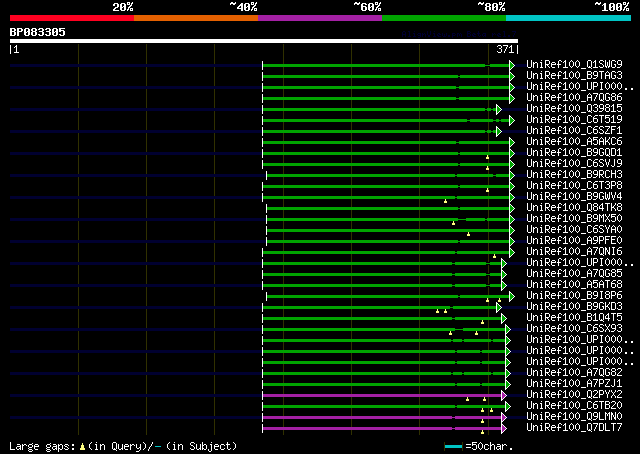This screenshot has height=454, width=640.
Task: Open hit UniRef100_B9TAG3
Action: click(x=574, y=76)
